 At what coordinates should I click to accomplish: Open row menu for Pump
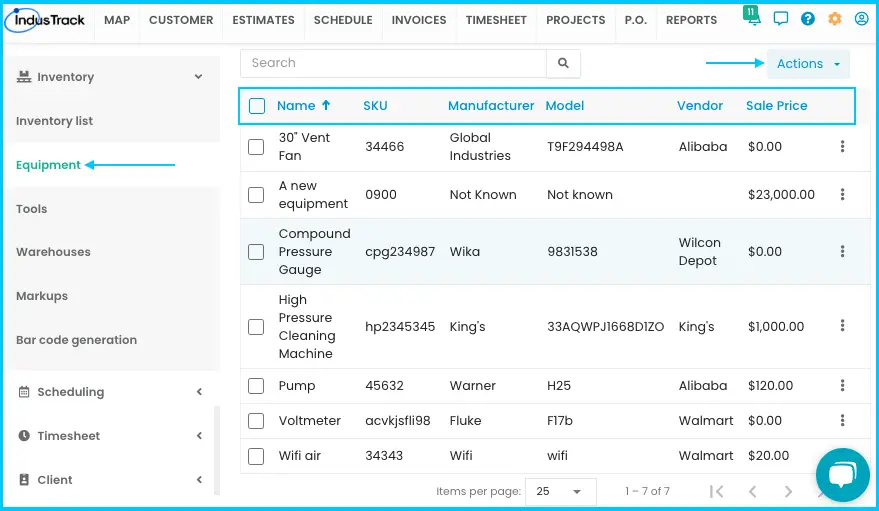(x=842, y=385)
